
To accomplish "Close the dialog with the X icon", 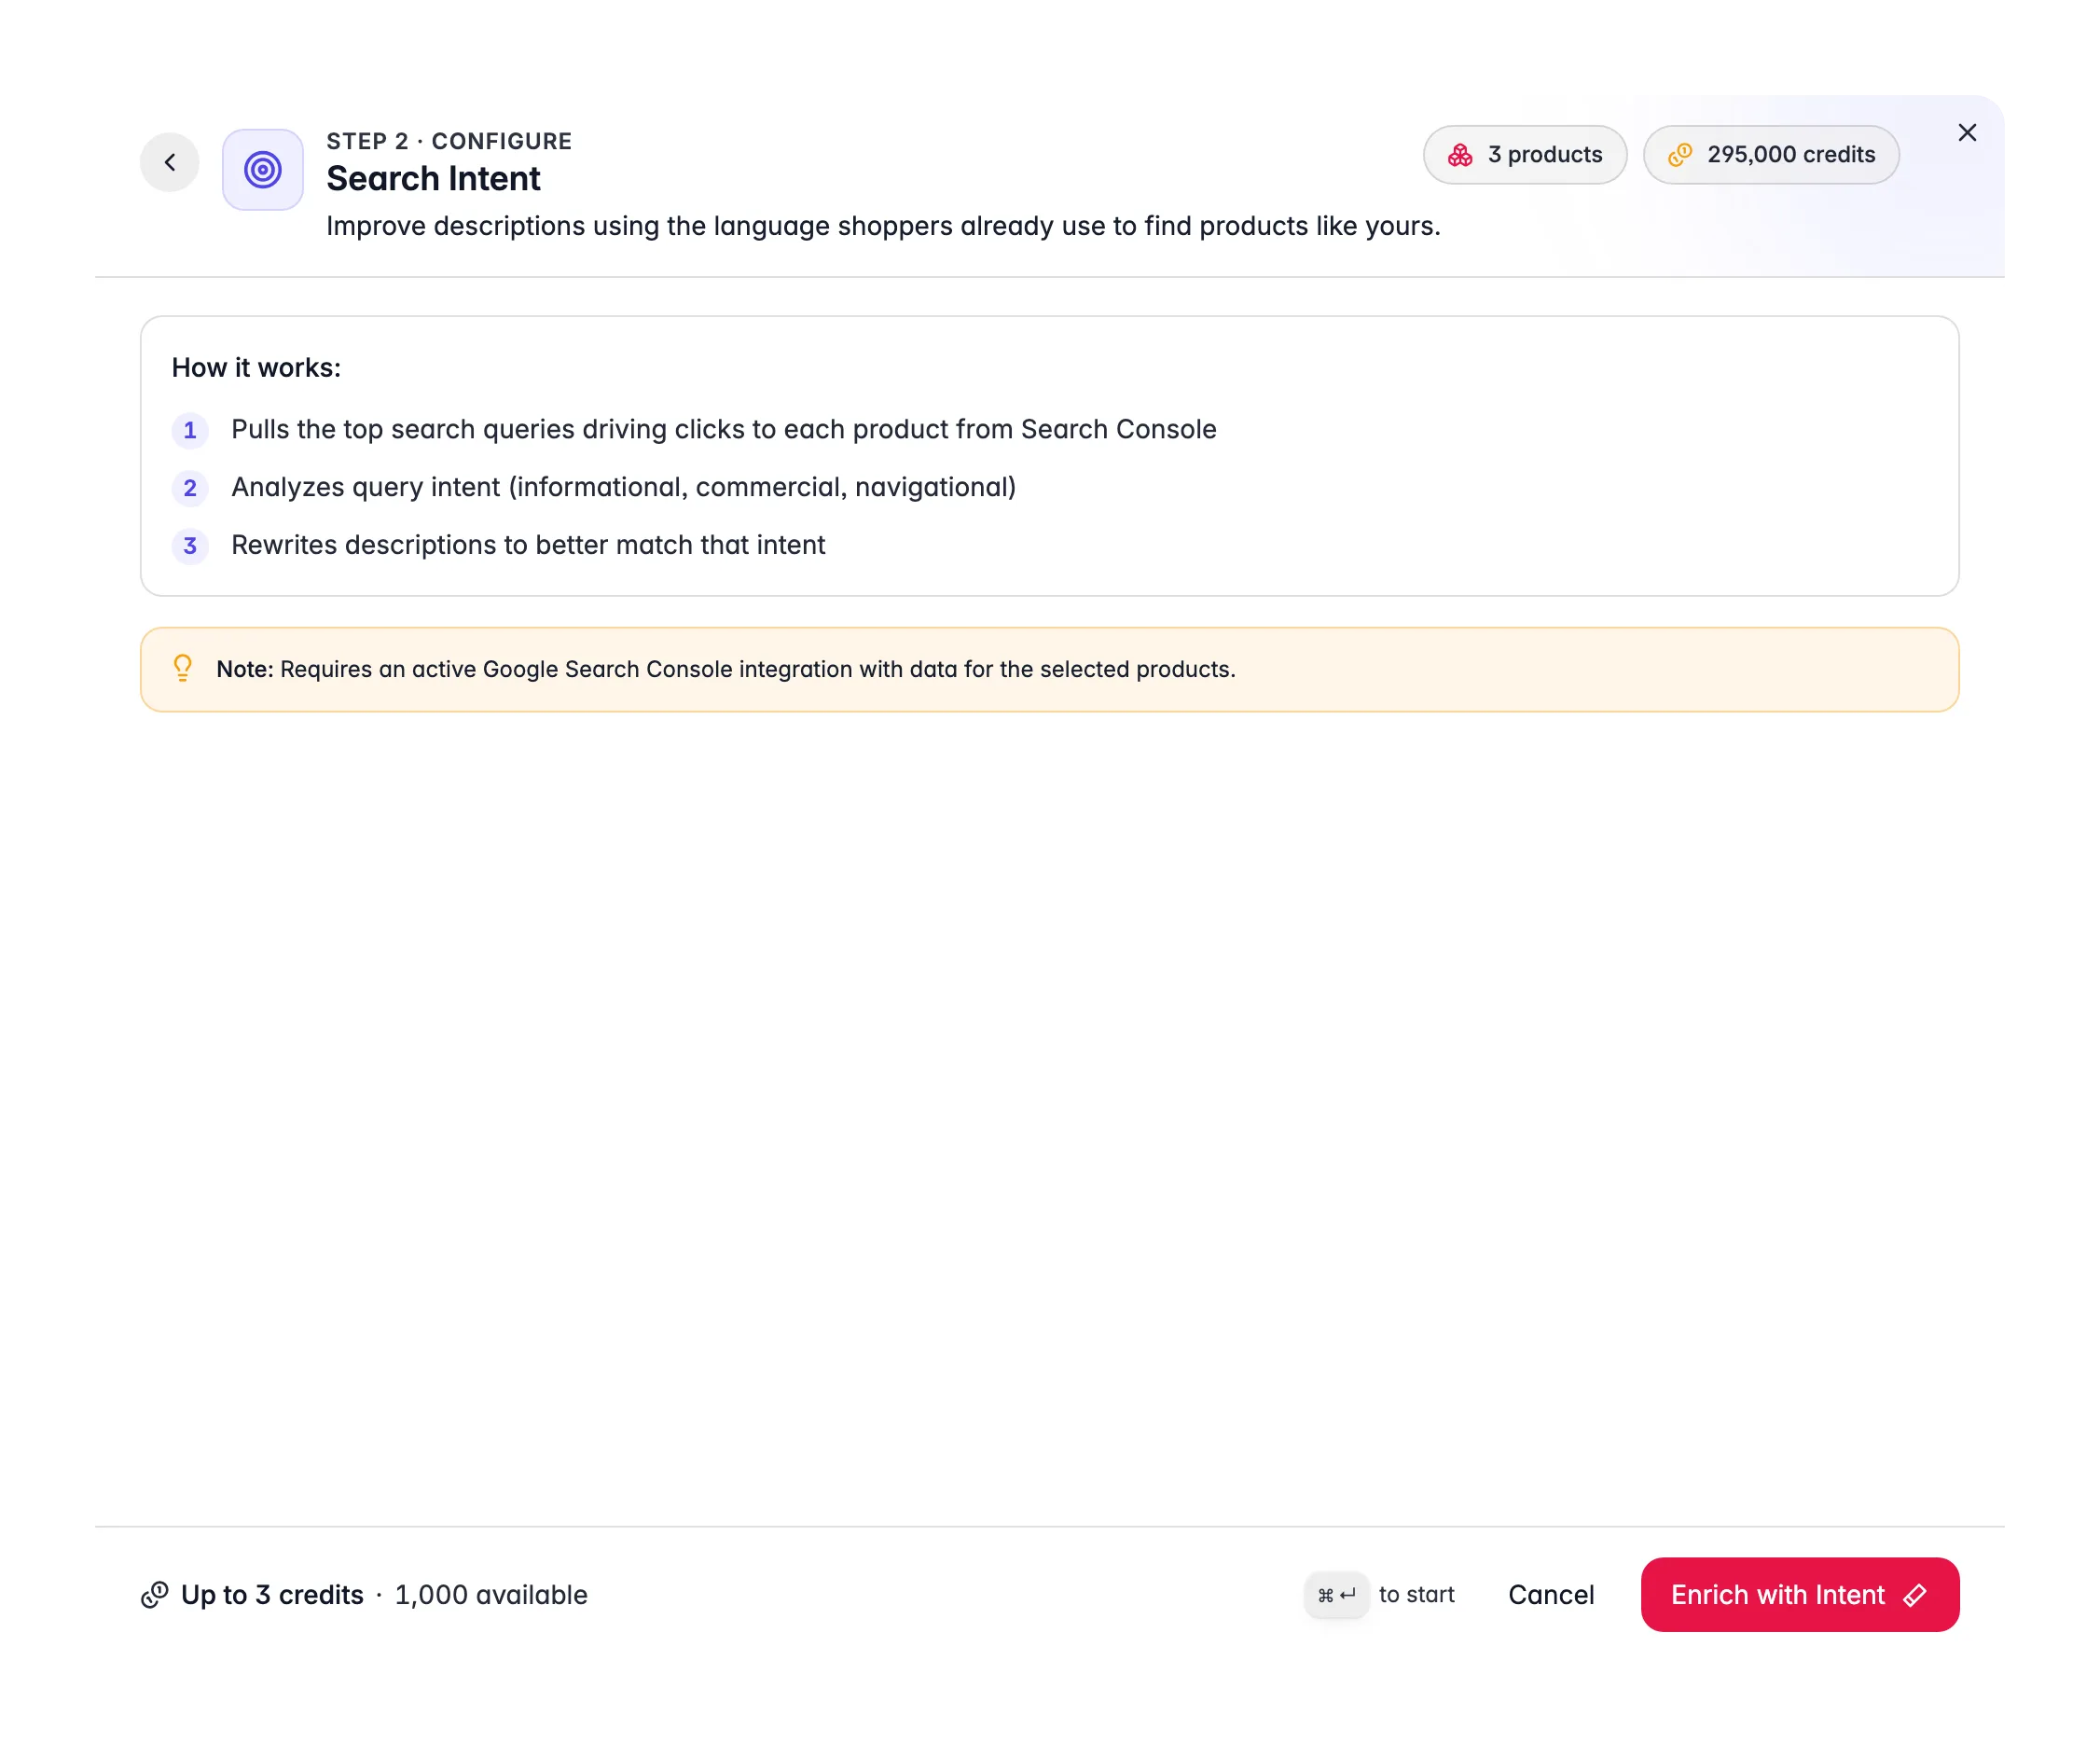I will [x=1967, y=133].
